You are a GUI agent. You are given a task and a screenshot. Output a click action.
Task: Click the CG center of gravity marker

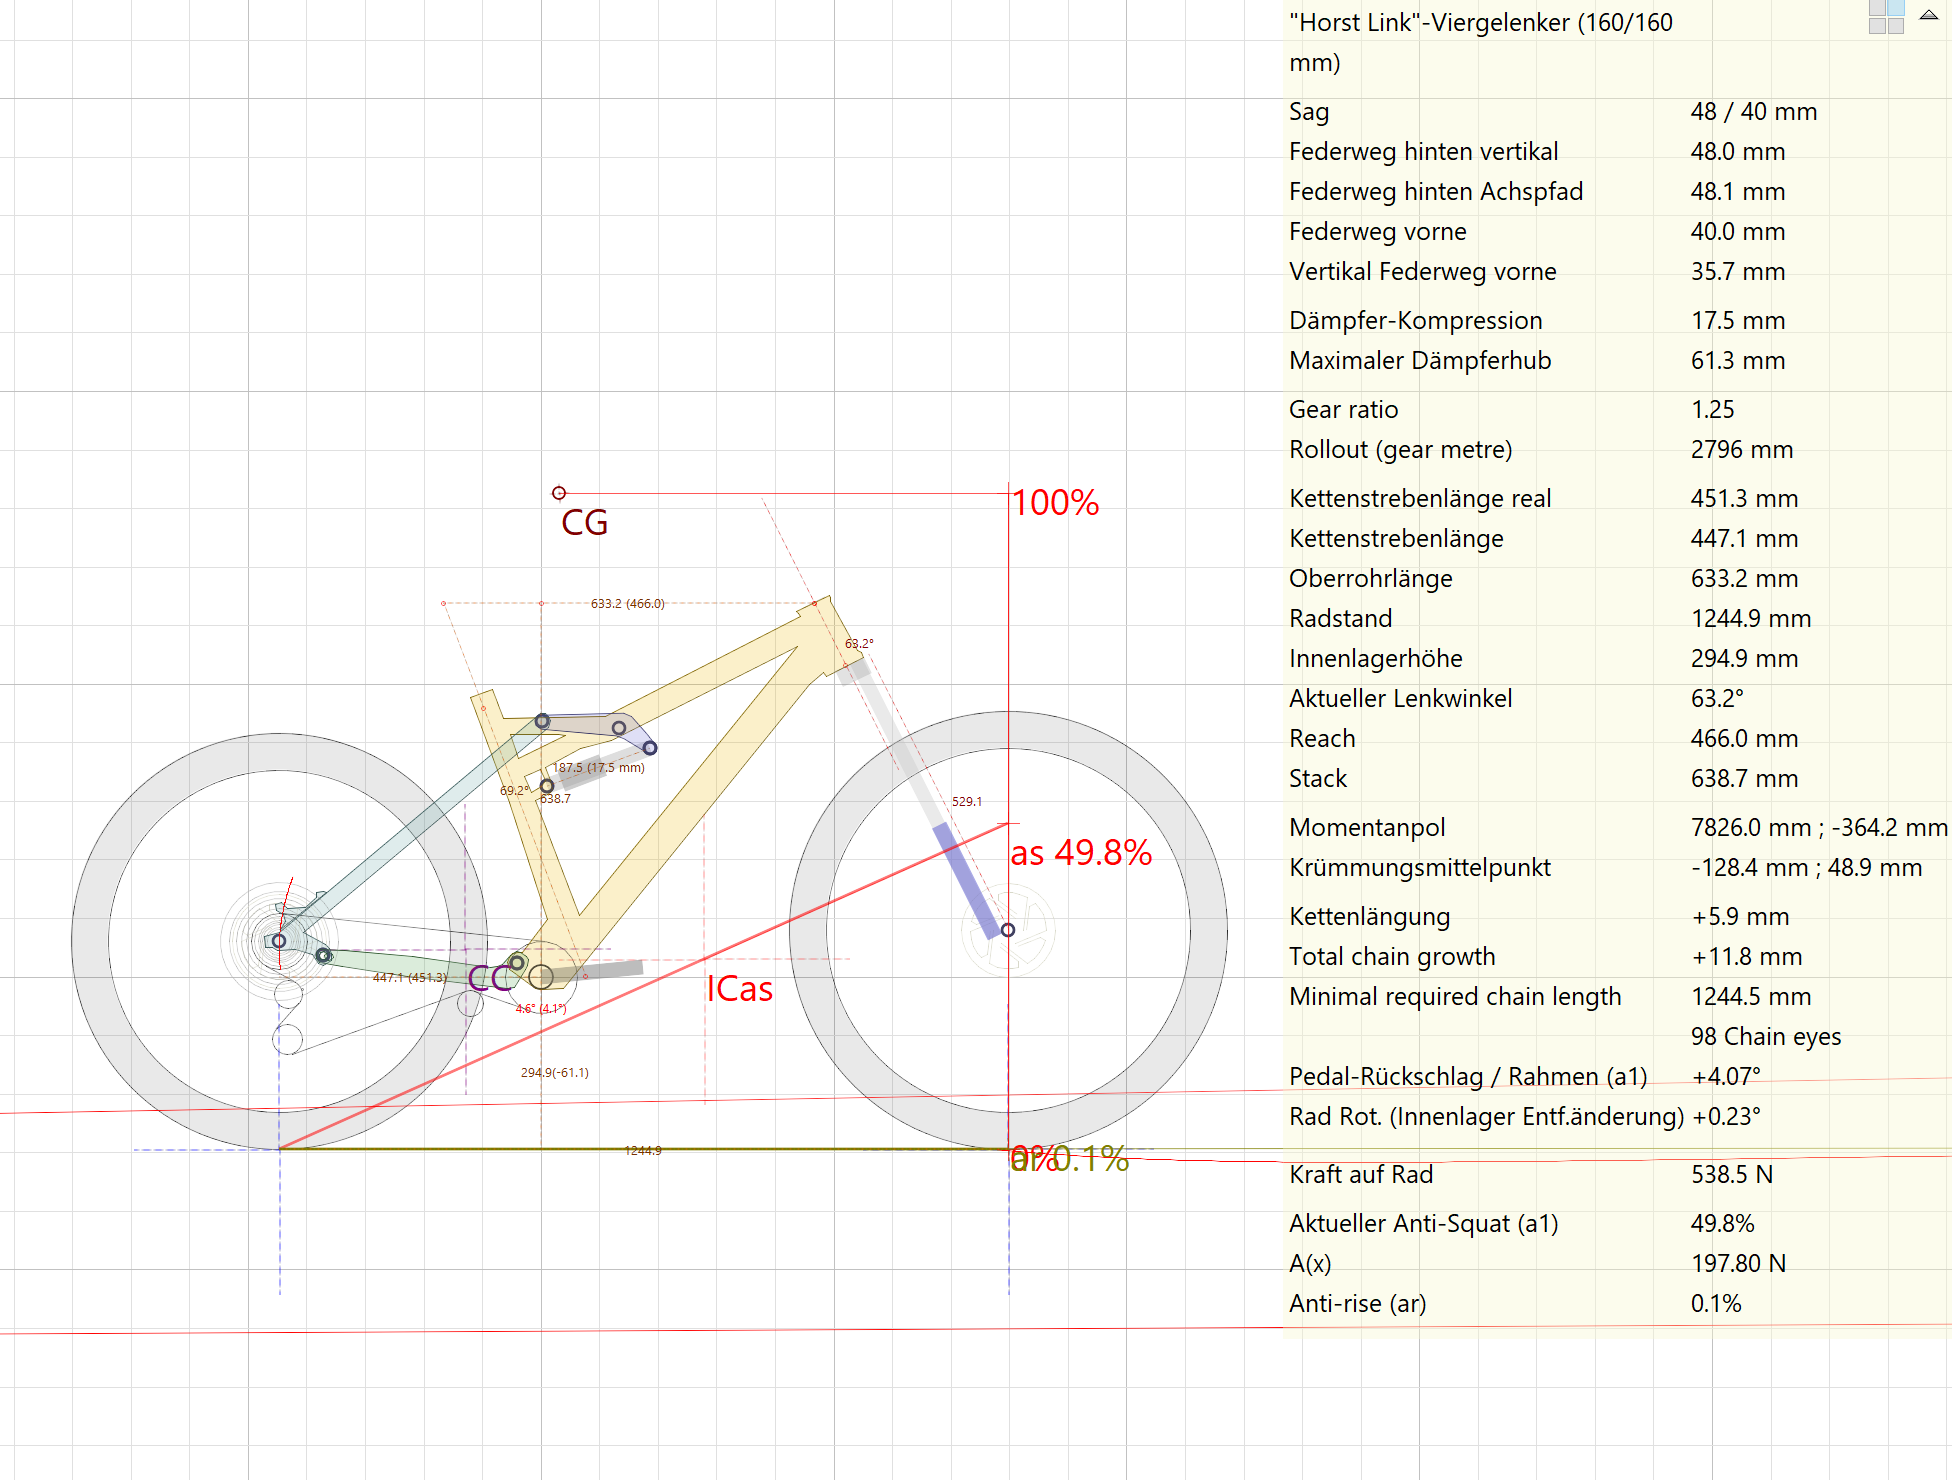click(x=559, y=493)
